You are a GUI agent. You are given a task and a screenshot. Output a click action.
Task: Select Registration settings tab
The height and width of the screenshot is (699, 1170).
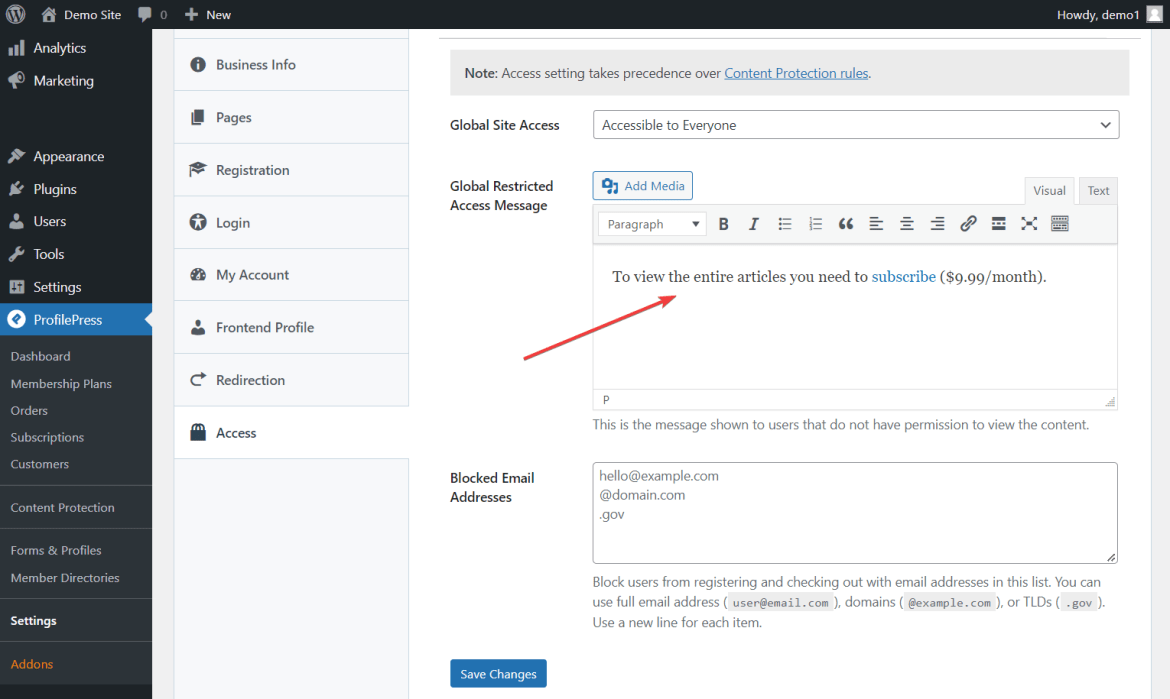tap(291, 170)
